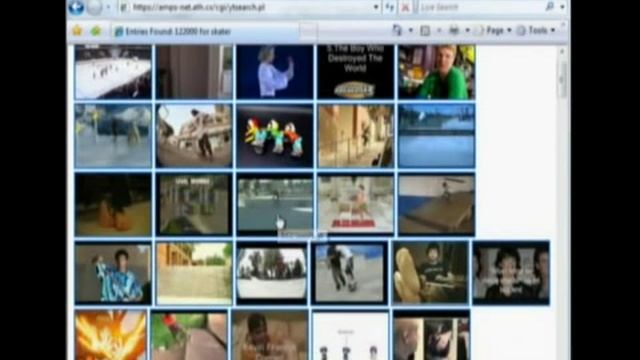The height and width of the screenshot is (360, 640).
Task: Click the Add to Favorites icon
Action: [x=96, y=31]
